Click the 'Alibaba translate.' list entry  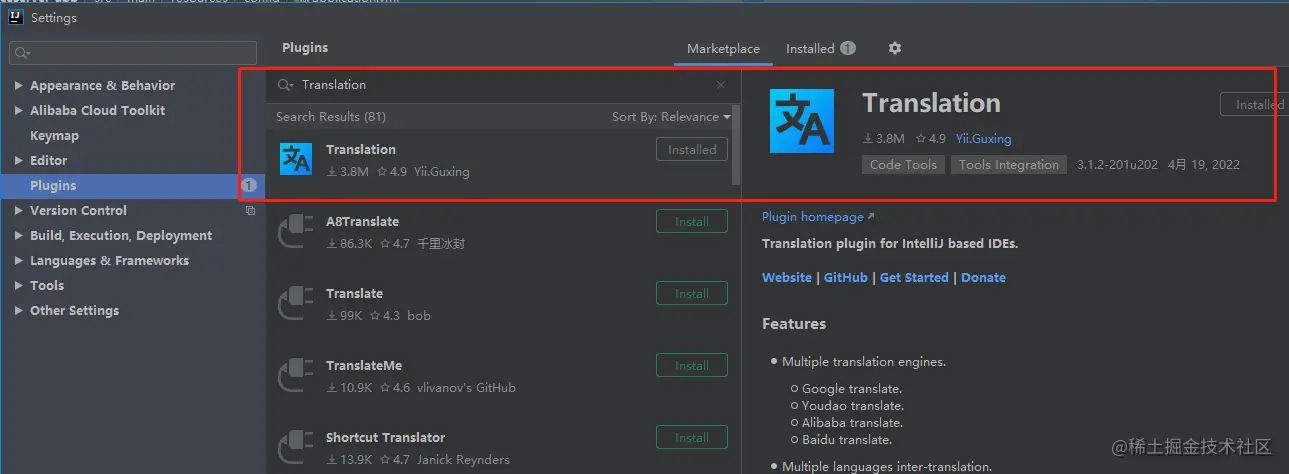coord(853,423)
